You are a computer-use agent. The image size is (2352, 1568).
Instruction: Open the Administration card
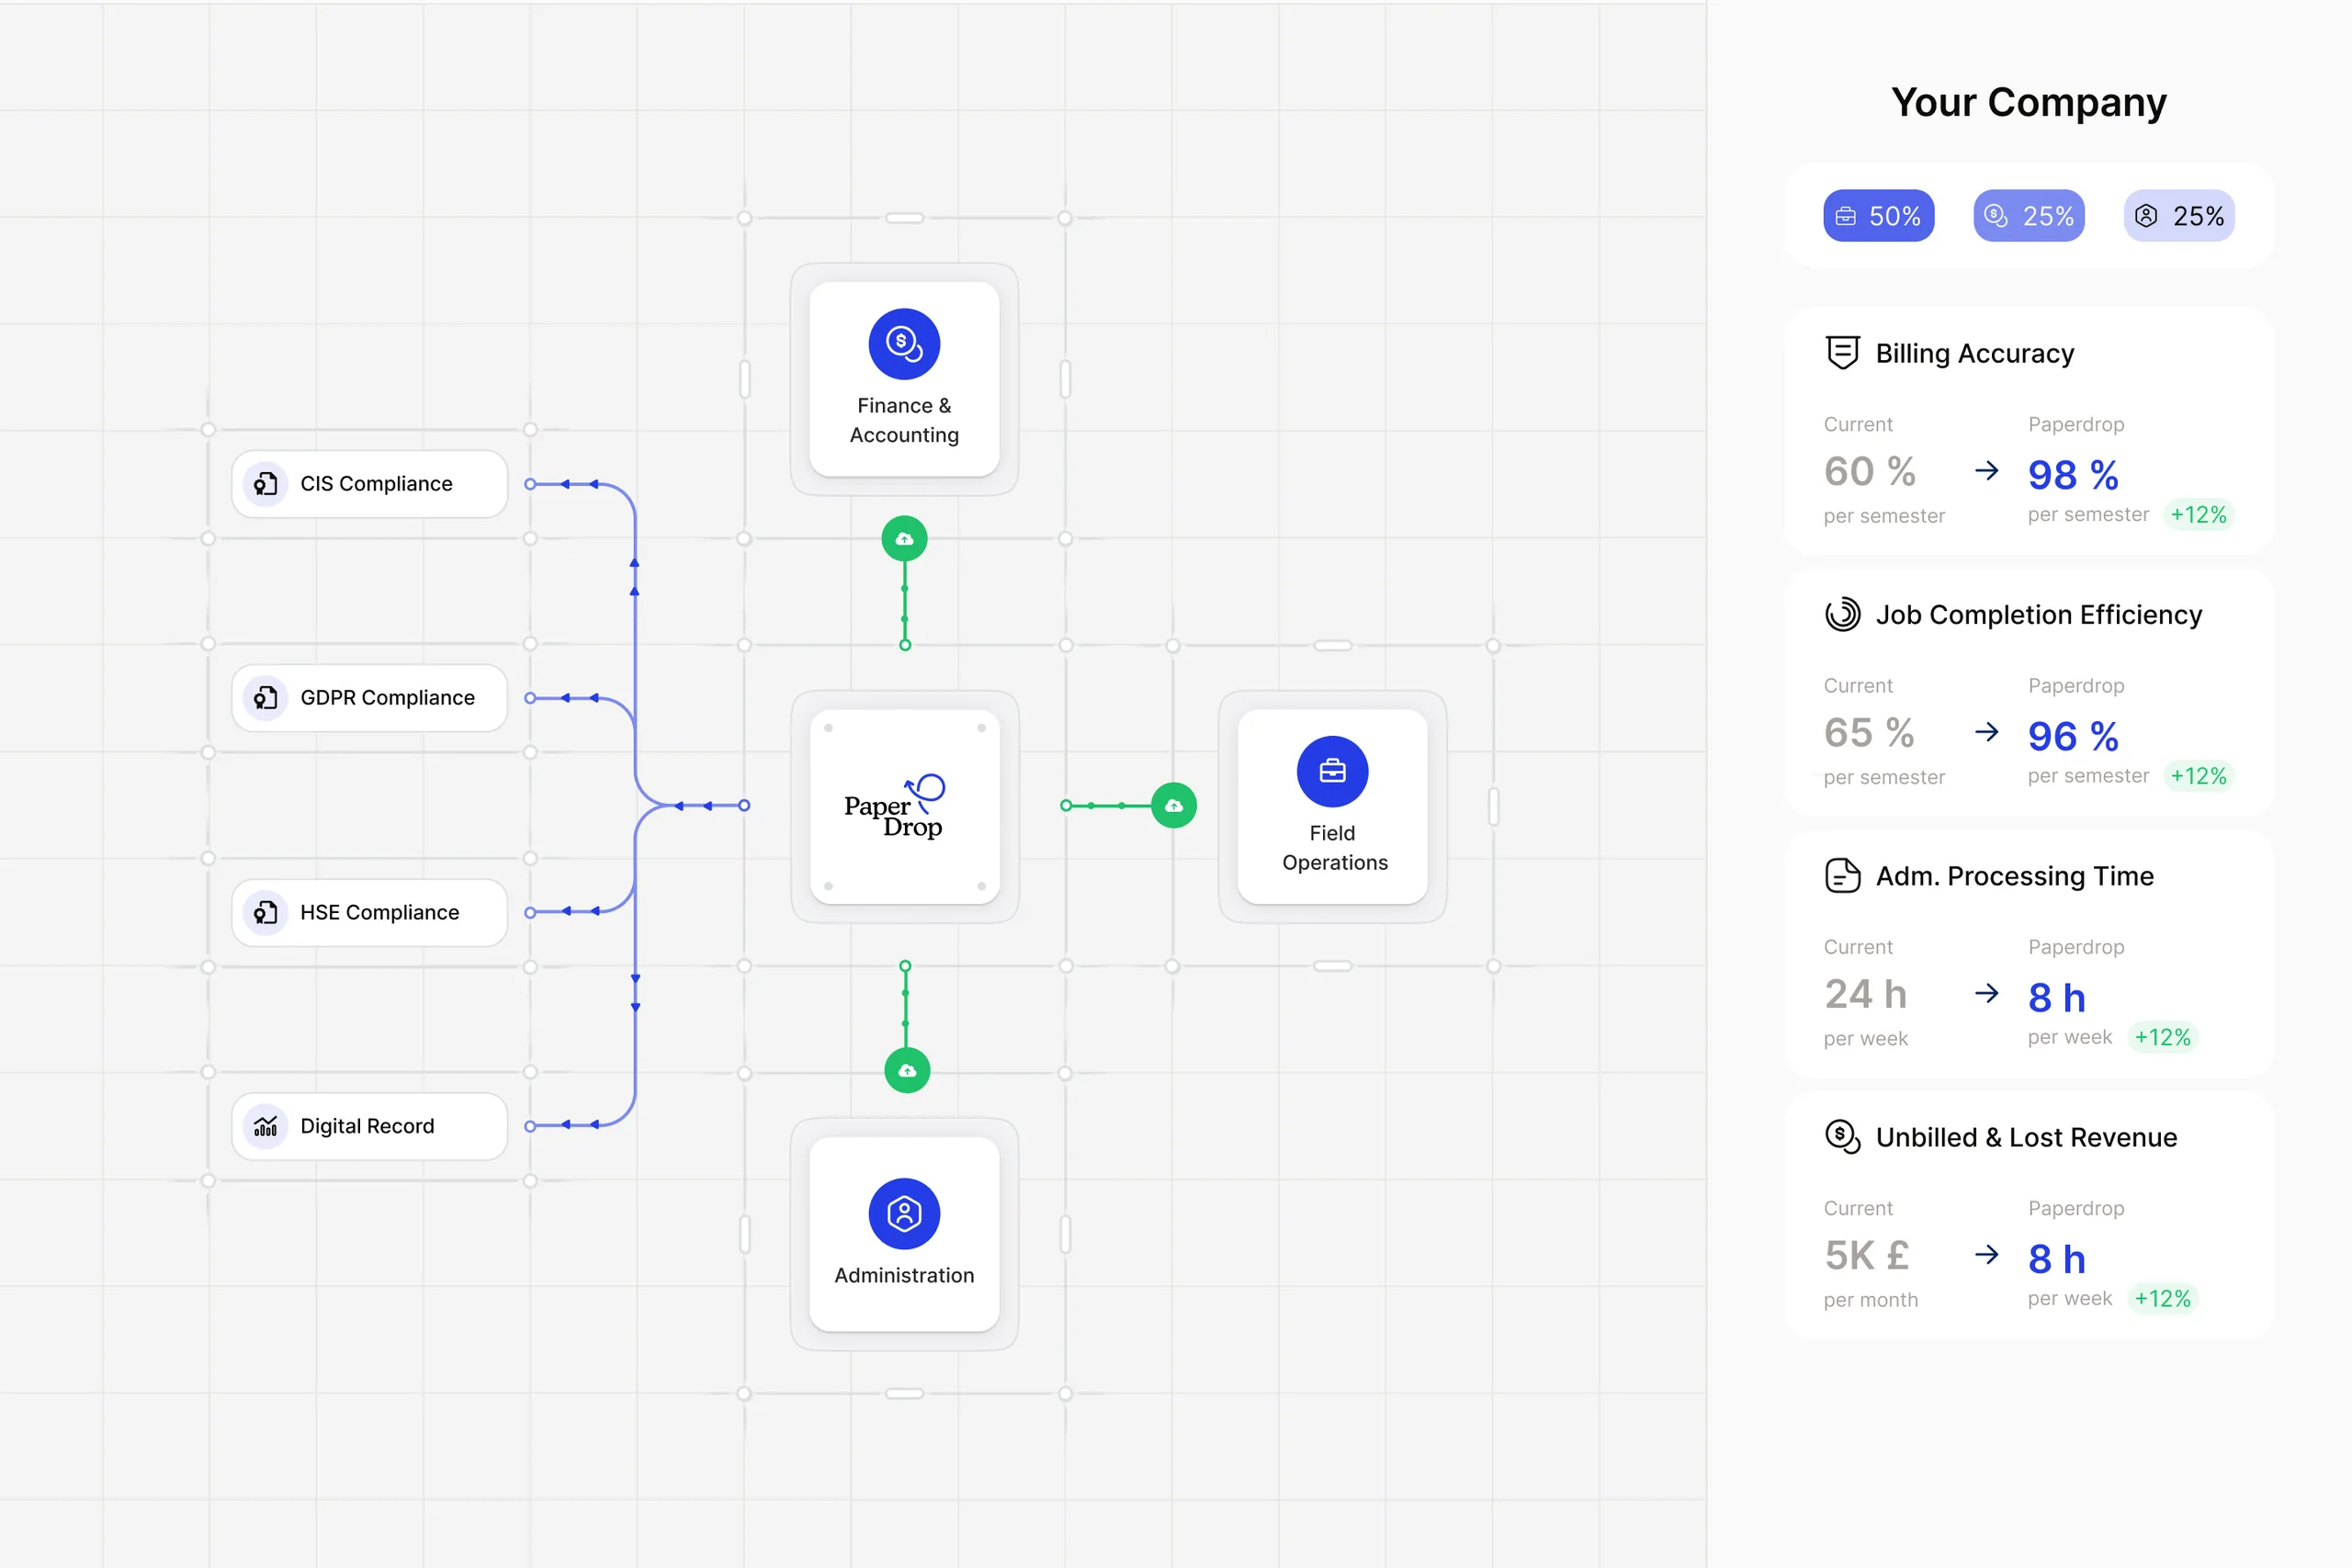pyautogui.click(x=904, y=1234)
